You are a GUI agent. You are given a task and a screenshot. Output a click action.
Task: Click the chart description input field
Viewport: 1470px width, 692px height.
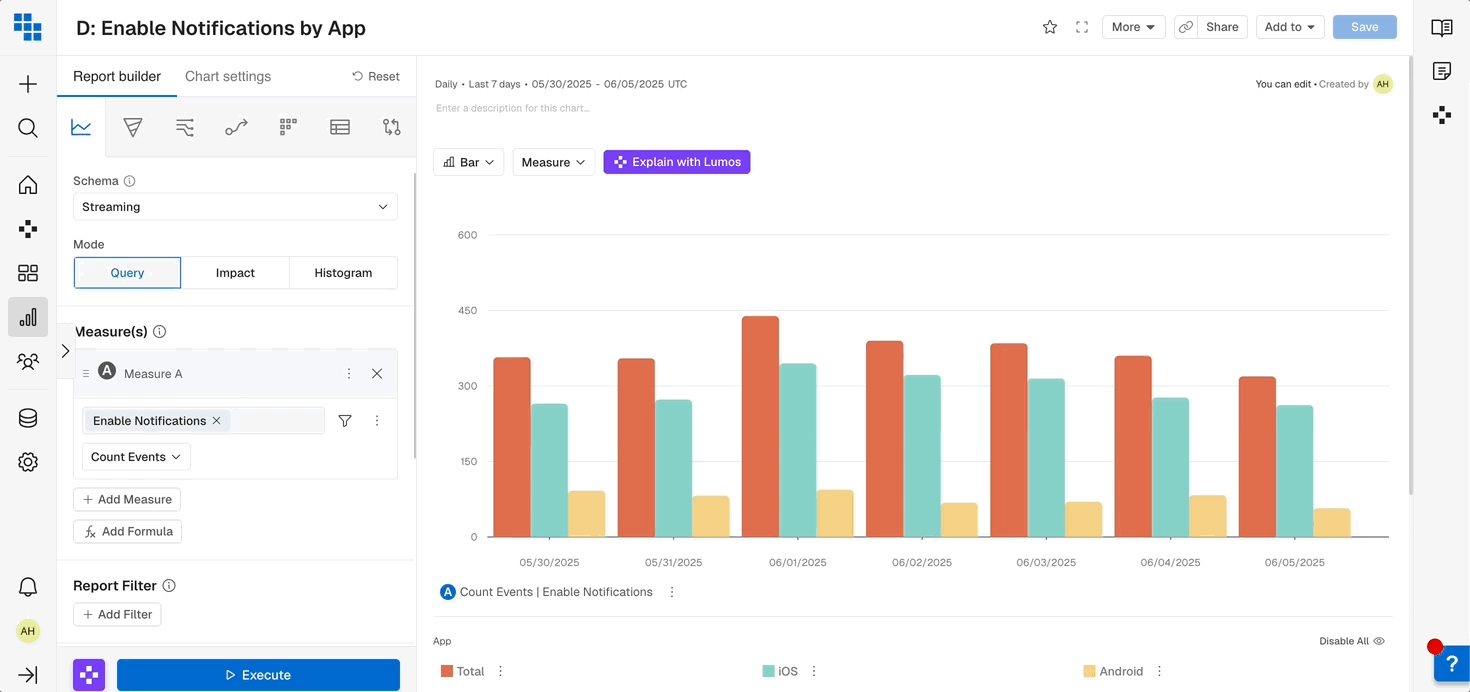(512, 108)
